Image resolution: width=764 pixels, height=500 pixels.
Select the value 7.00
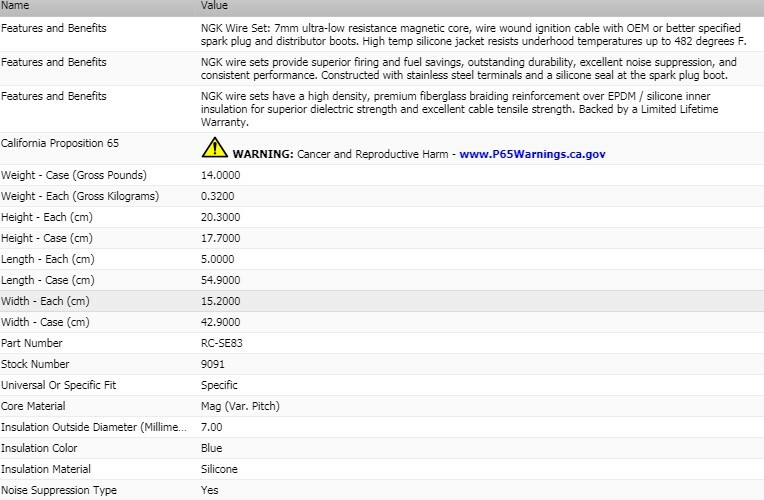pyautogui.click(x=211, y=427)
